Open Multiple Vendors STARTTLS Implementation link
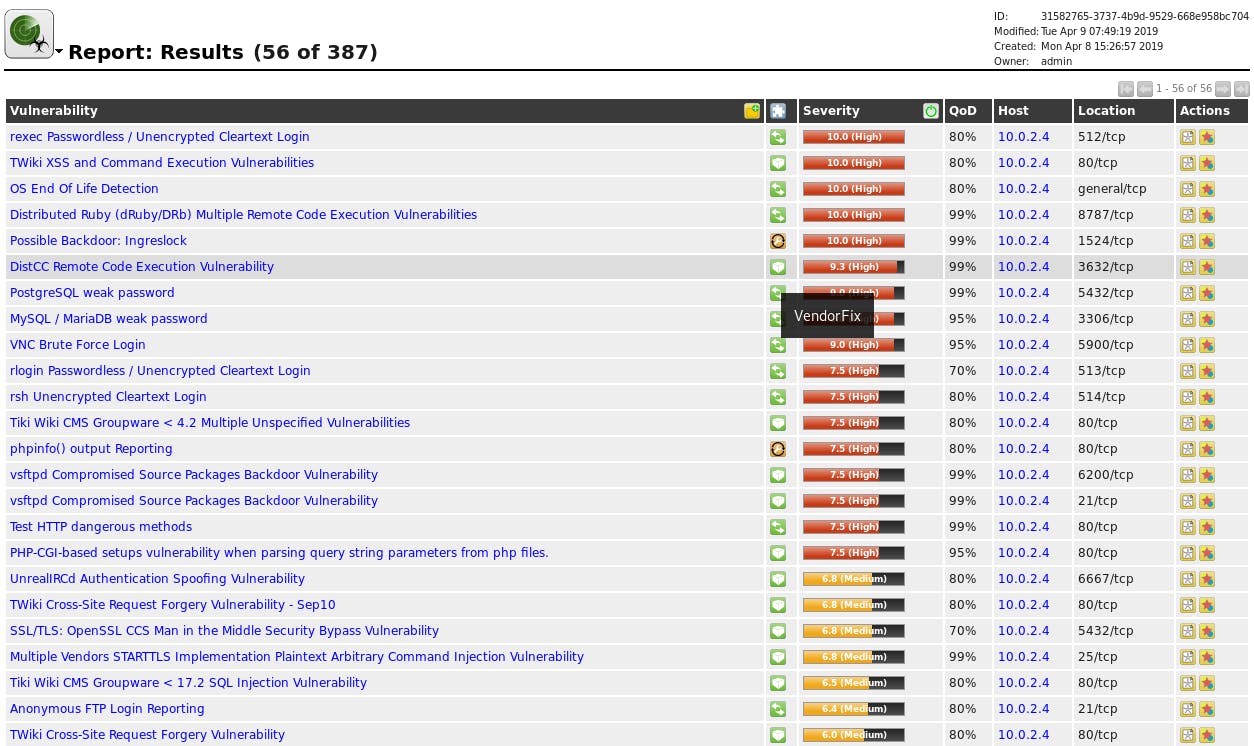This screenshot has width=1254, height=746. [297, 657]
